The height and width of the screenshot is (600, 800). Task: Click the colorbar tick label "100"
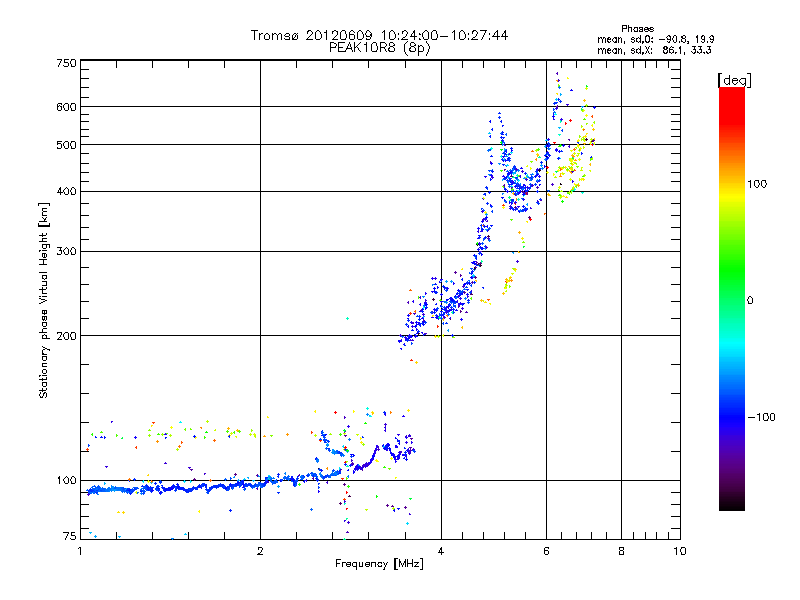(x=757, y=184)
